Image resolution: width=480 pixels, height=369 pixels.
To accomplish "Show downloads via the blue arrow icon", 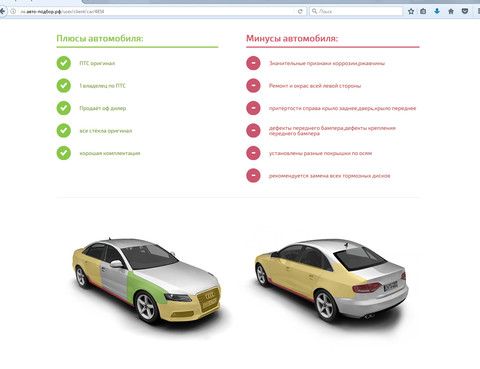I will point(437,11).
